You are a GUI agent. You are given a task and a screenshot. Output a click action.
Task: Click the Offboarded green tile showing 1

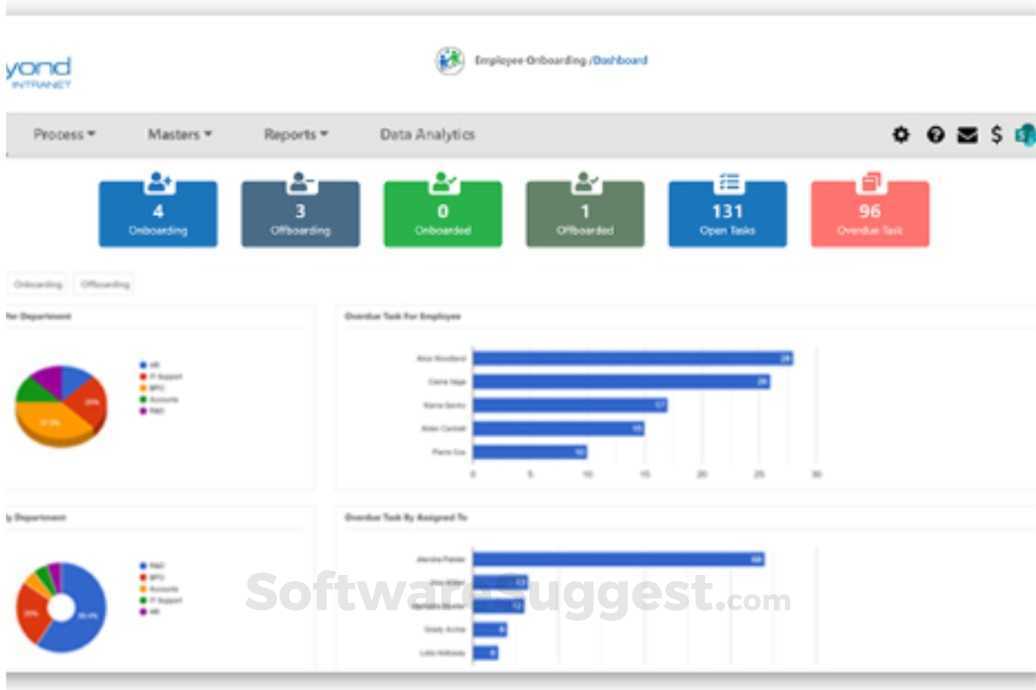click(584, 212)
